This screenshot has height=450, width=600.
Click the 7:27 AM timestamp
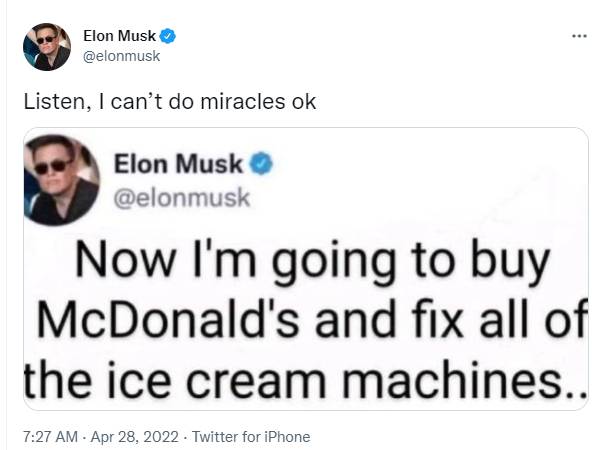point(51,437)
